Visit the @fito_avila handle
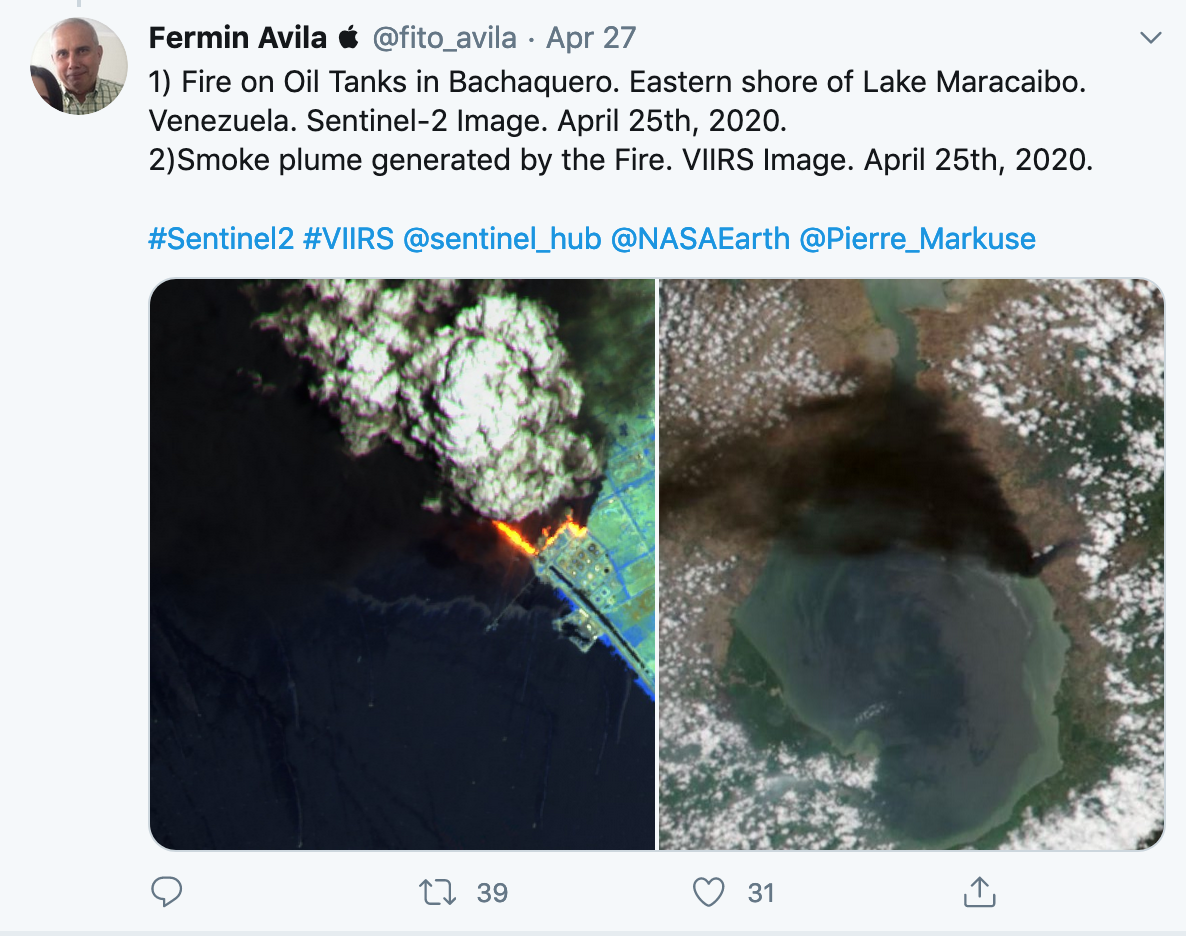 click(445, 39)
